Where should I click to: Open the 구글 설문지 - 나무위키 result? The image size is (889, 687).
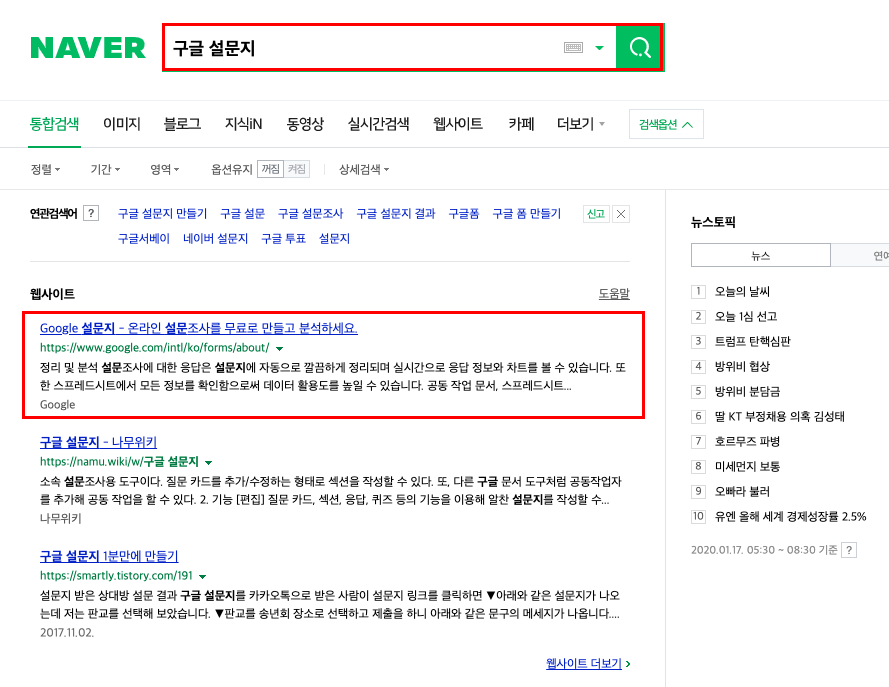[x=98, y=442]
